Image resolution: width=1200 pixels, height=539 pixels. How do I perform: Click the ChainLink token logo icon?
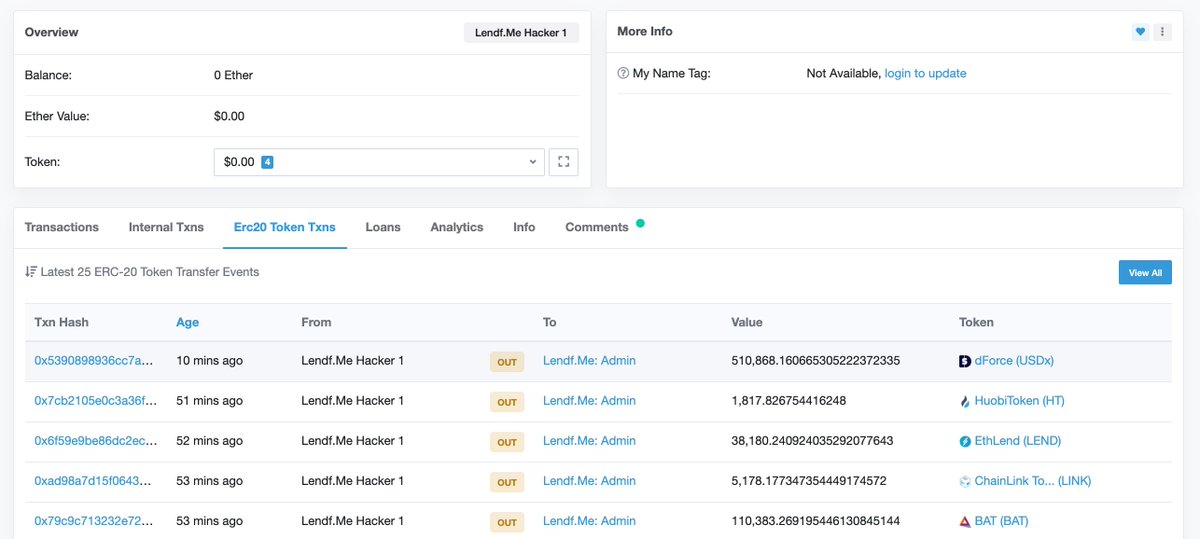pos(965,481)
